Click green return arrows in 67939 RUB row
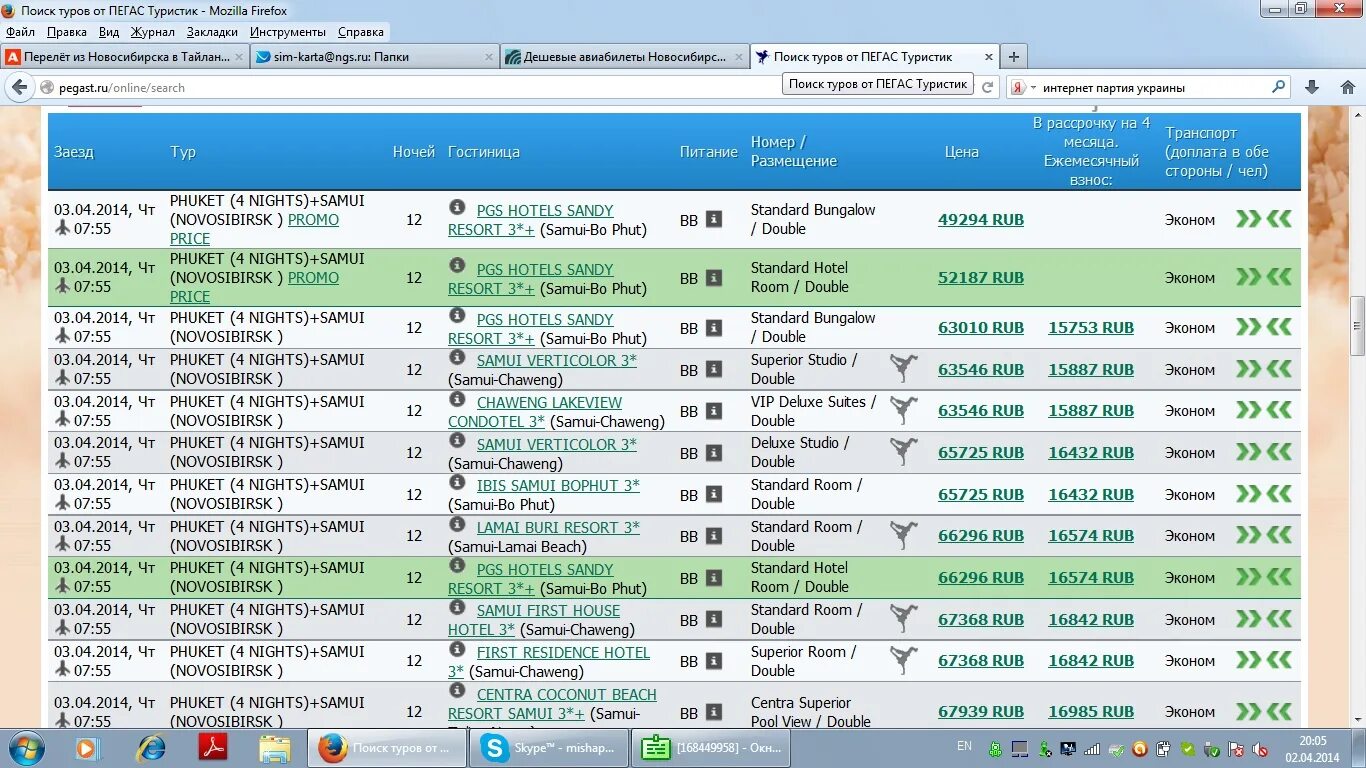Image resolution: width=1366 pixels, height=768 pixels. click(1279, 712)
